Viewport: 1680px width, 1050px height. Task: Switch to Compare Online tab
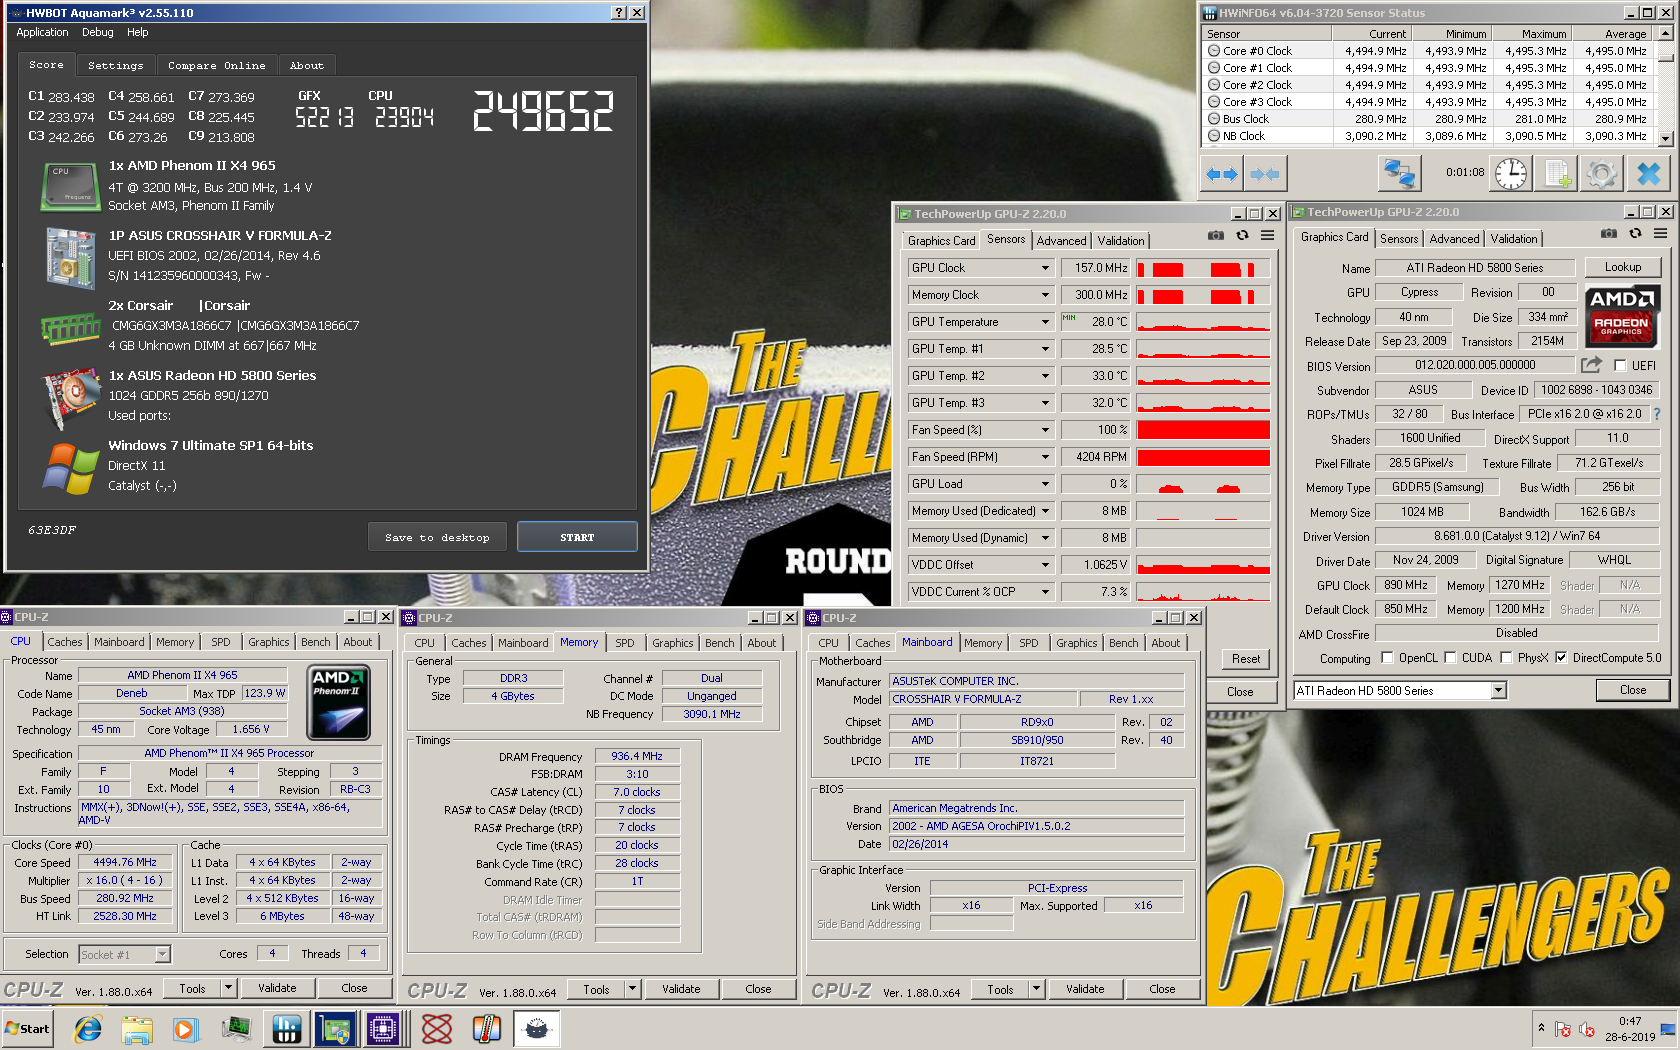[216, 65]
